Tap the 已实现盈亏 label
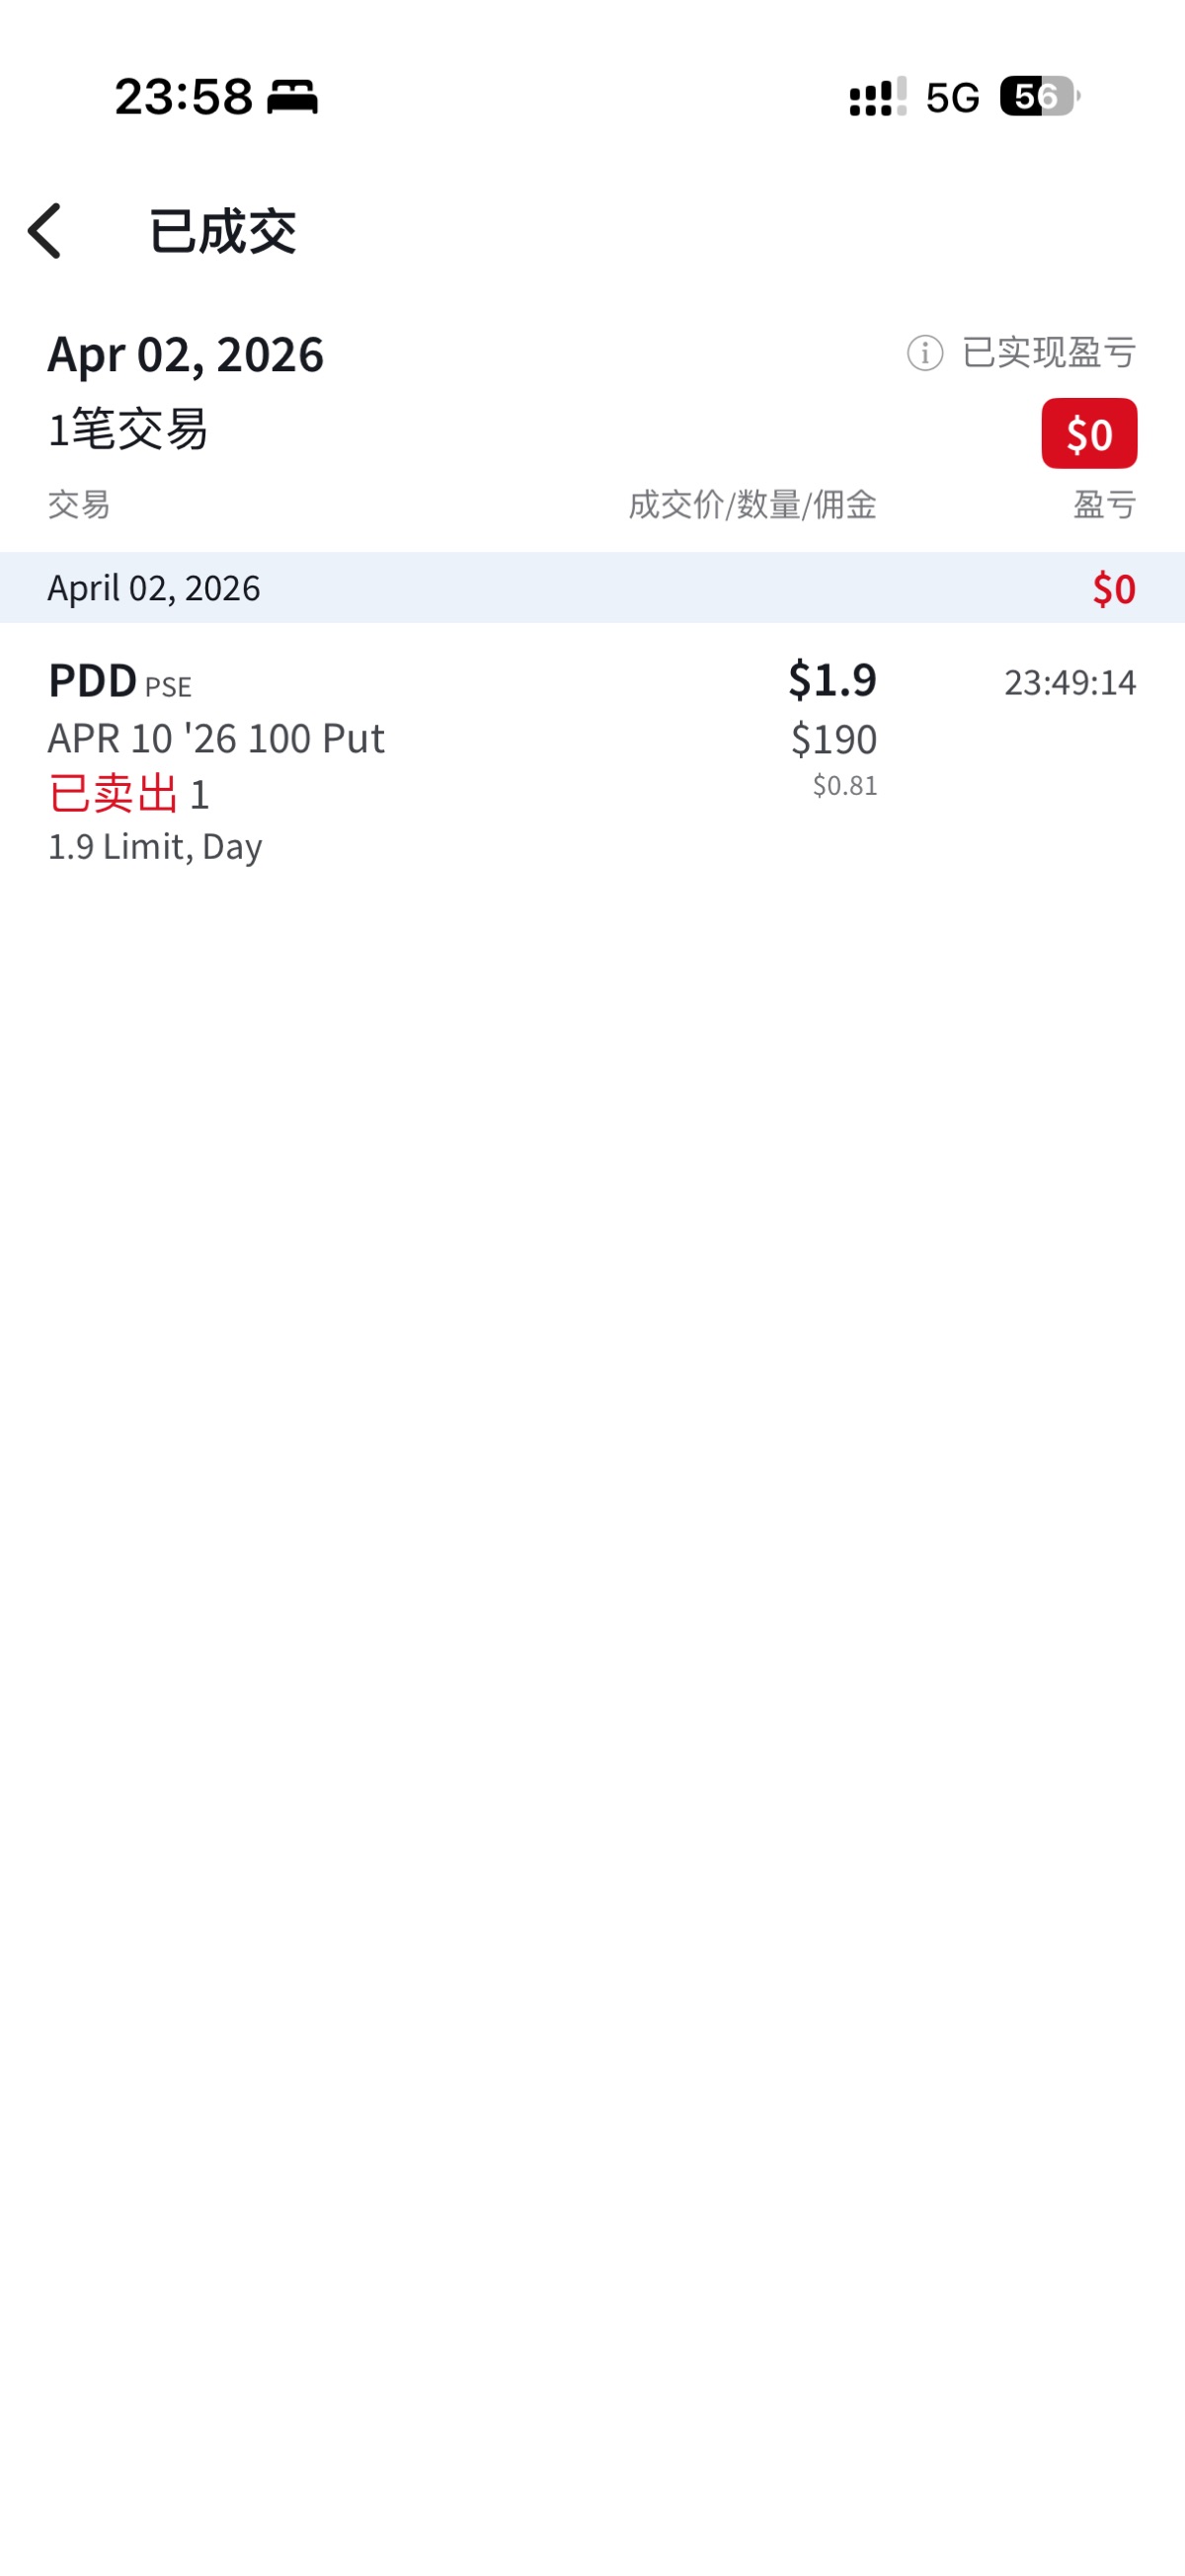Image resolution: width=1185 pixels, height=2576 pixels. point(1048,353)
